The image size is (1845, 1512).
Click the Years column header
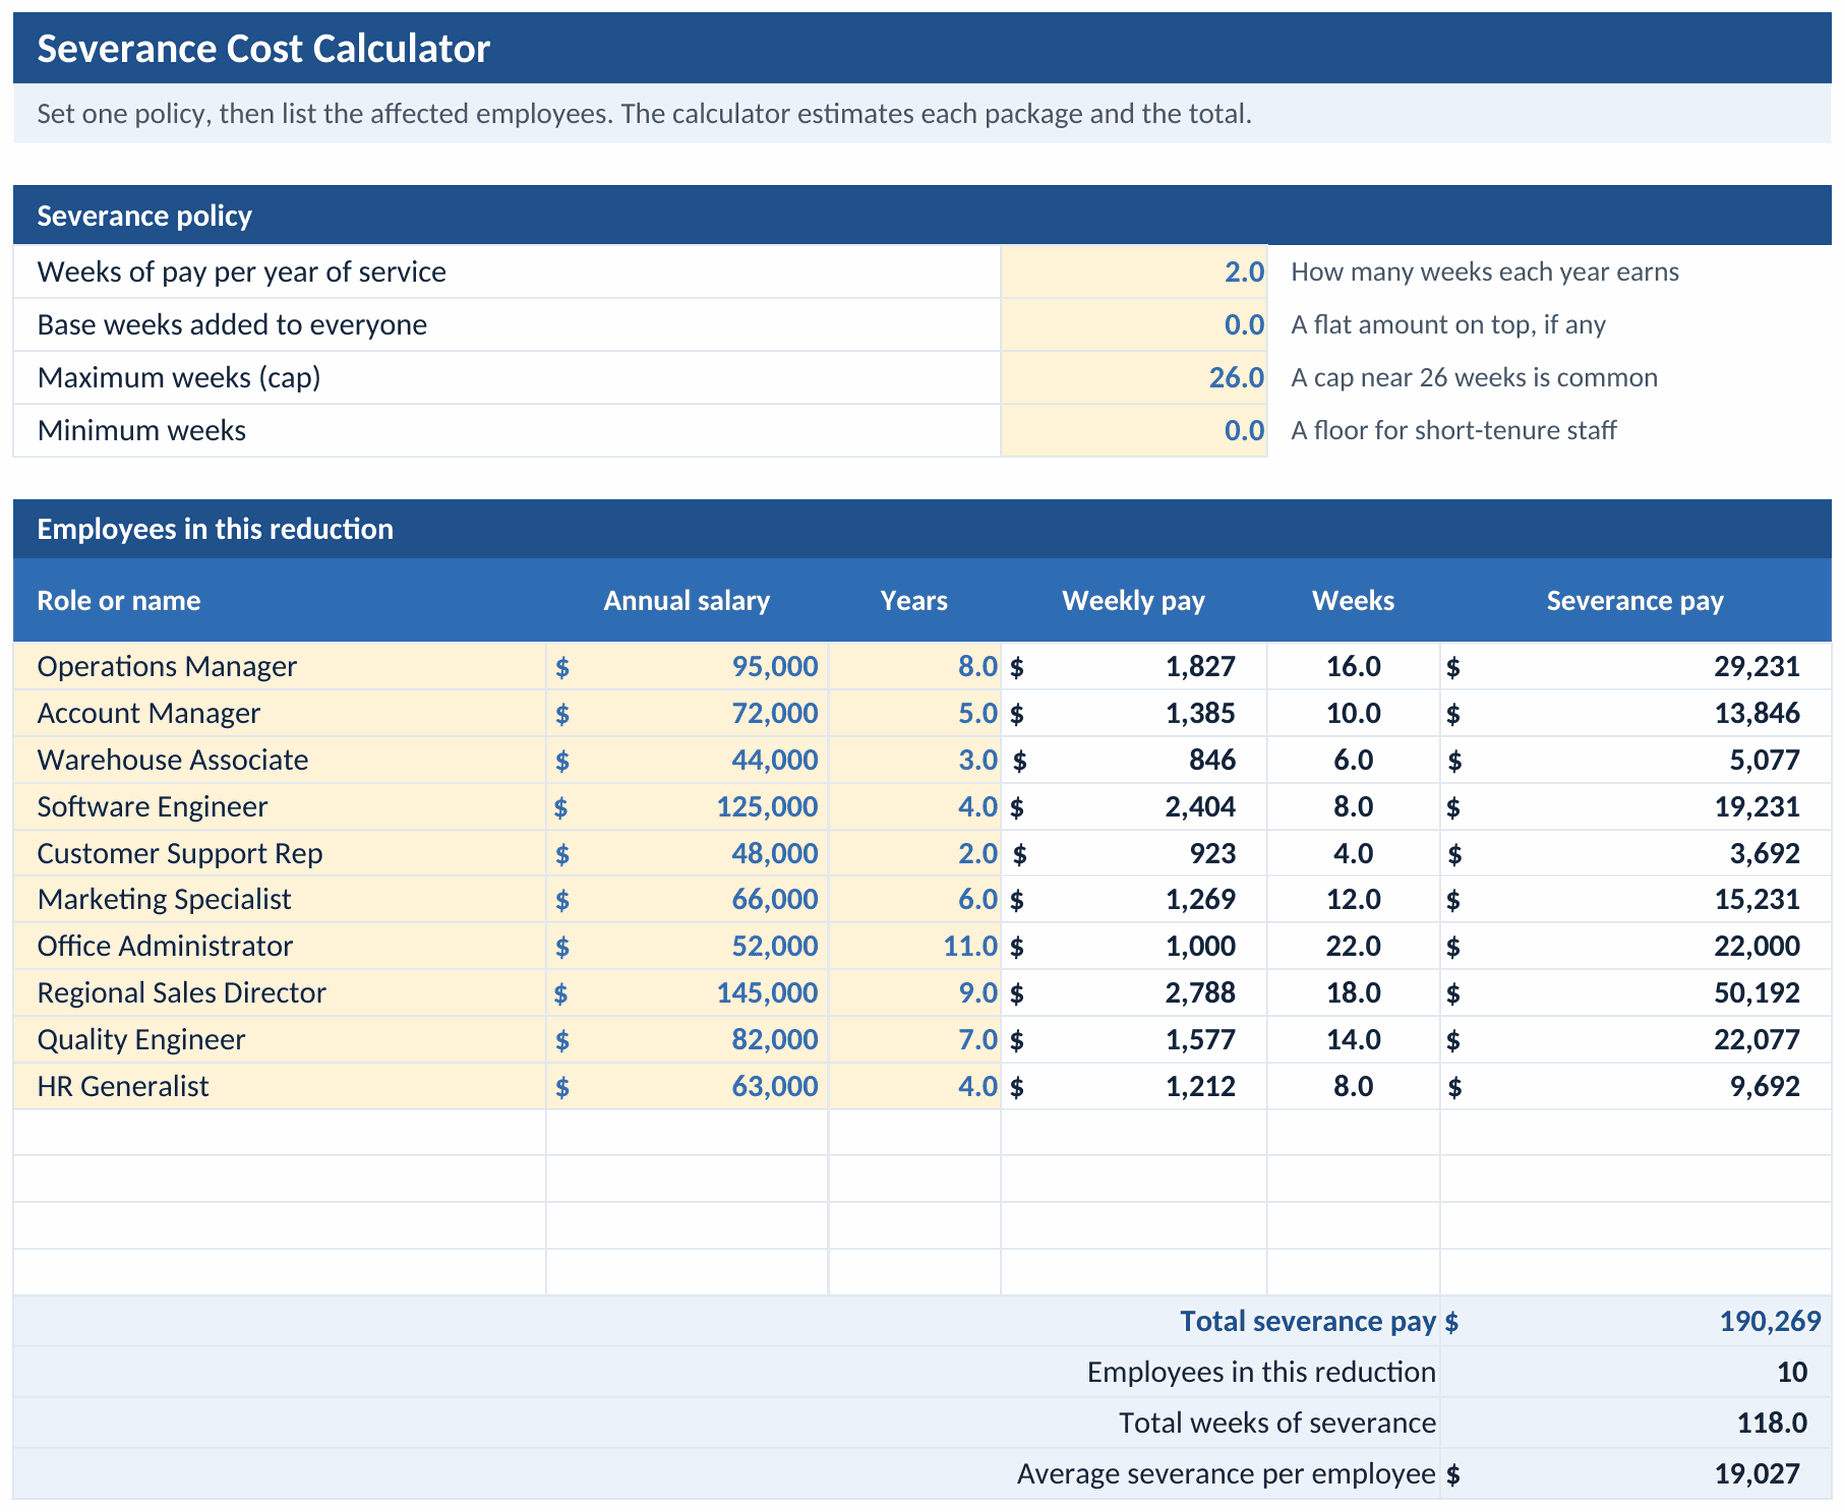(915, 600)
